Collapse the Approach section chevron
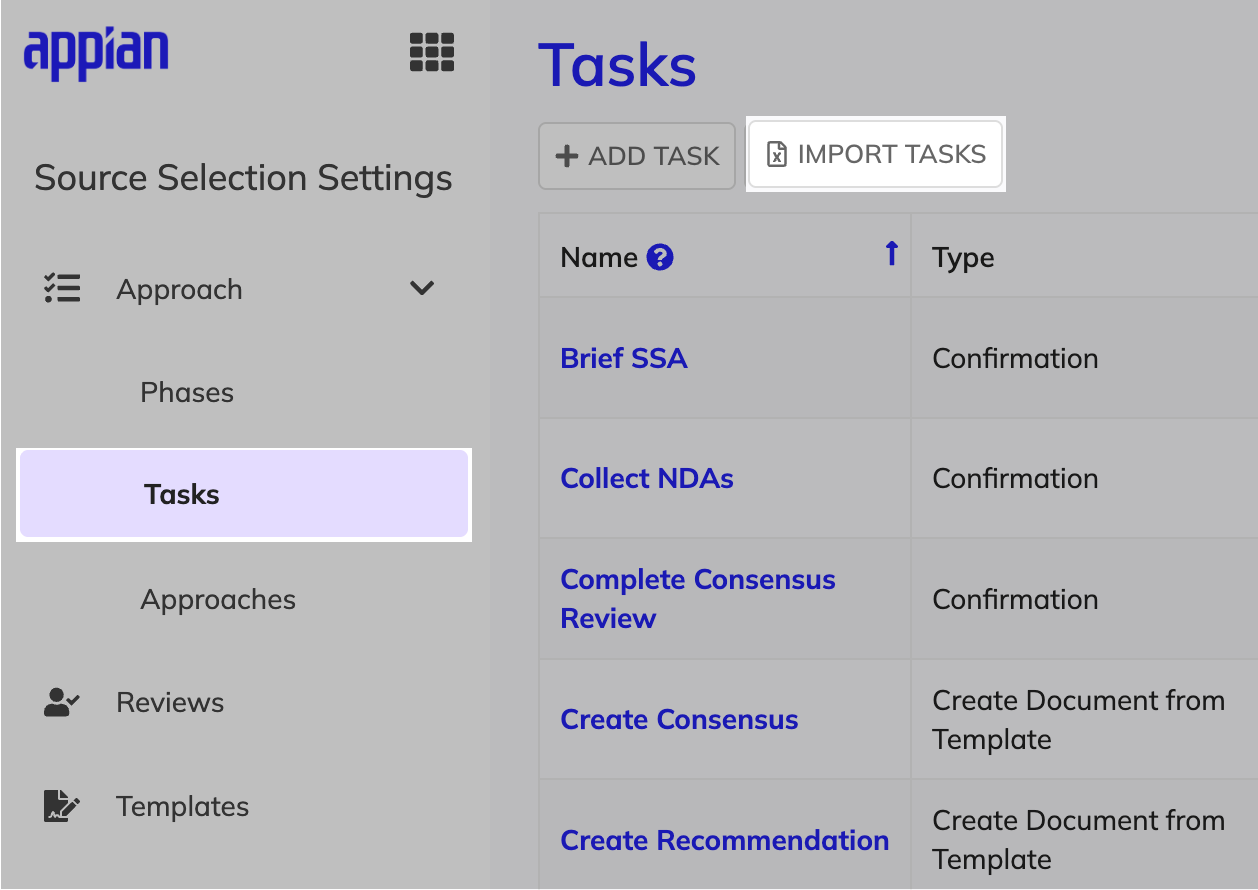Screen dimensions: 1258x890 coord(422,288)
